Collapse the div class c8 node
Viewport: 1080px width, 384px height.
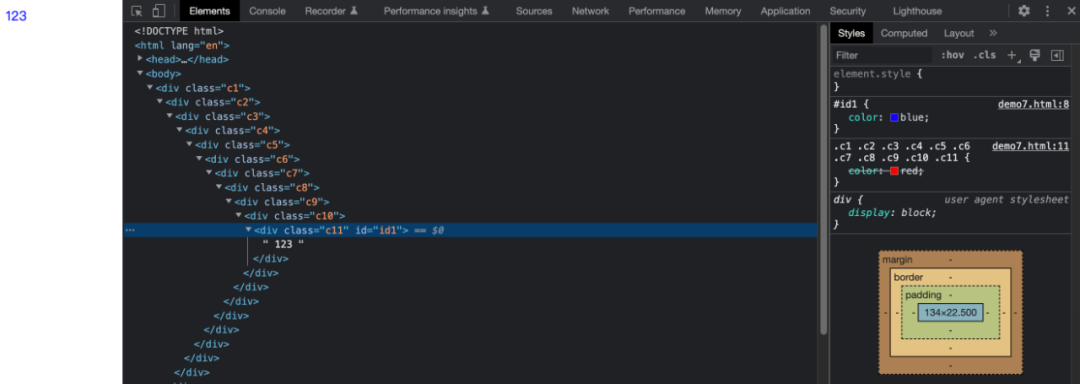[219, 187]
